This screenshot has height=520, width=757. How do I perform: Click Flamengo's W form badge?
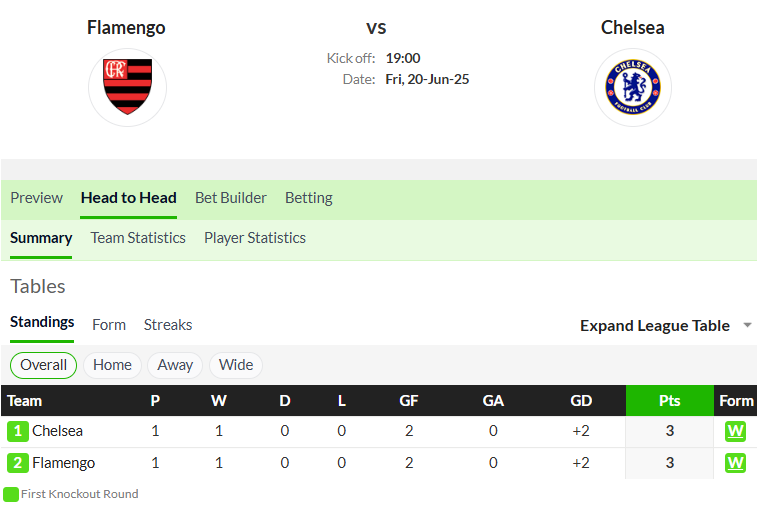(x=735, y=463)
